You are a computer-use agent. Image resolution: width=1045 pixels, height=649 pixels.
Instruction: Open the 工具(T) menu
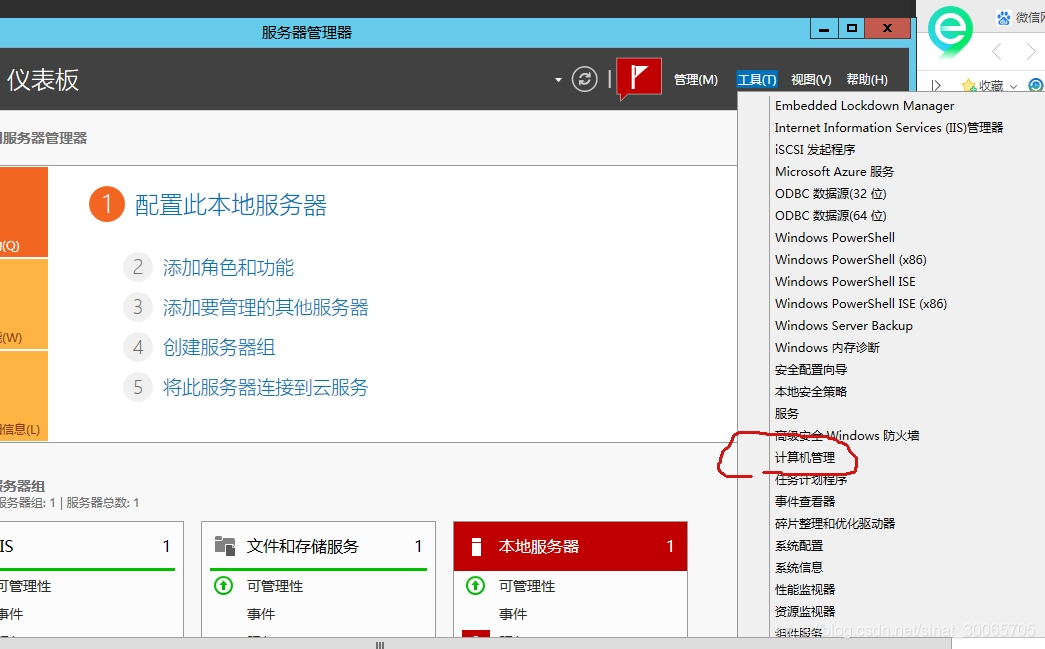(756, 80)
